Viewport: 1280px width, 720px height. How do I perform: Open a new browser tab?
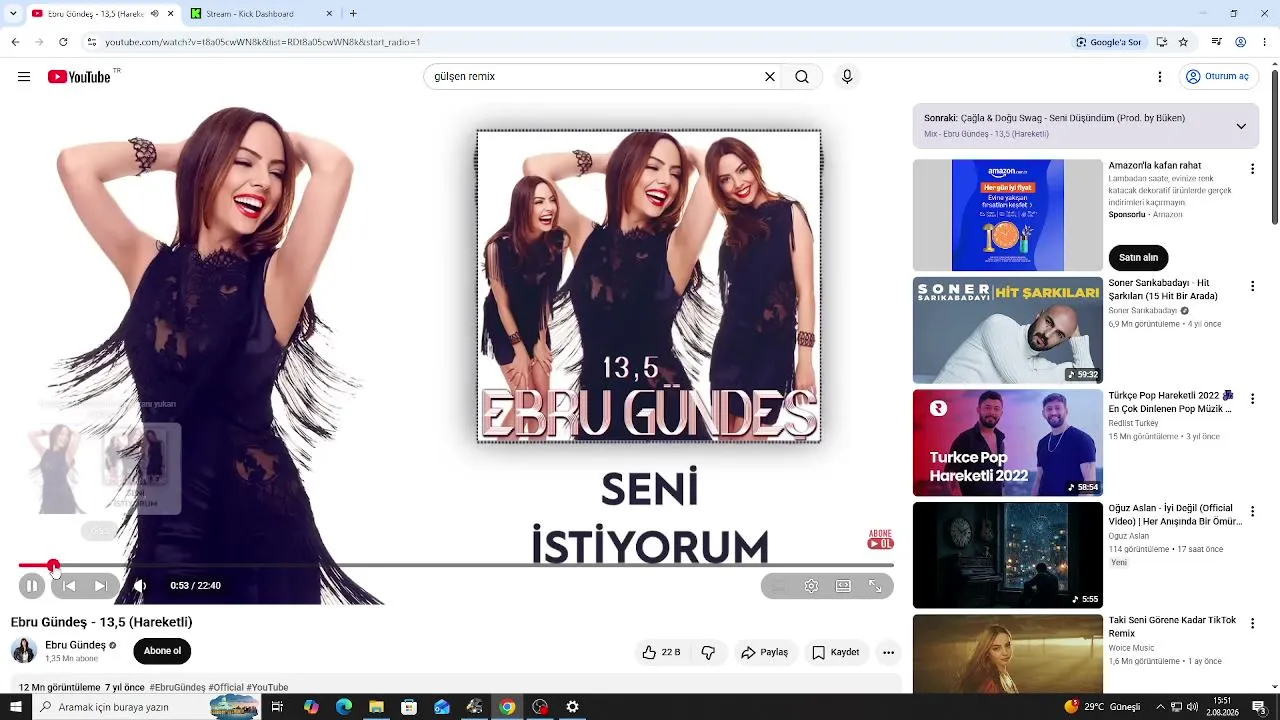(353, 14)
